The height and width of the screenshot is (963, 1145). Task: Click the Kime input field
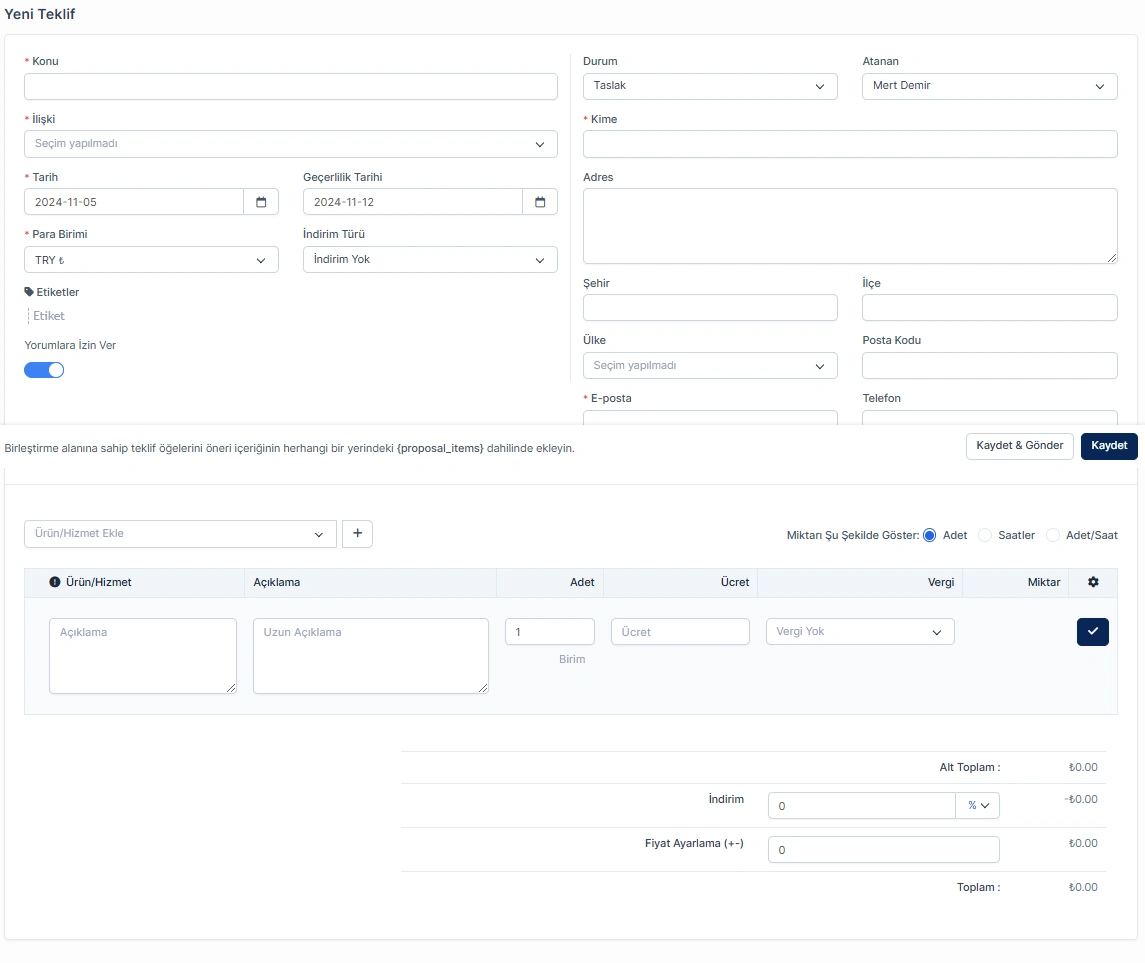[850, 144]
